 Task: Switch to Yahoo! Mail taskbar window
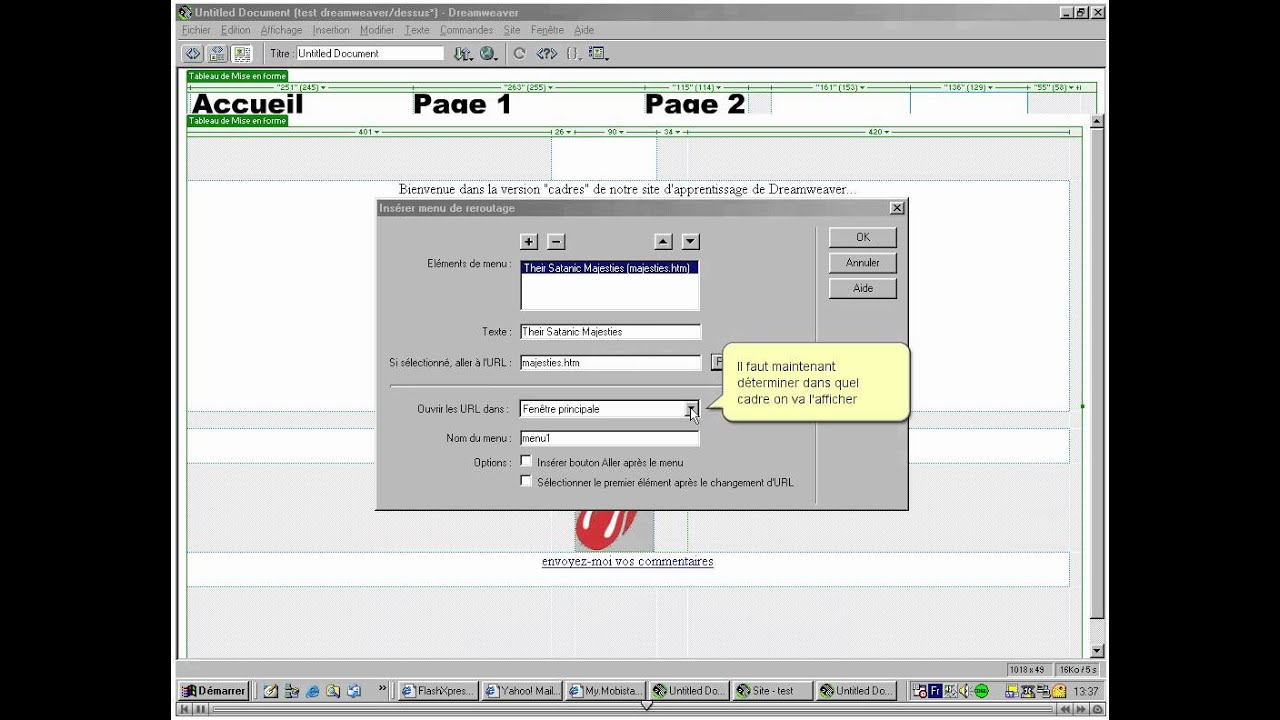coord(520,691)
